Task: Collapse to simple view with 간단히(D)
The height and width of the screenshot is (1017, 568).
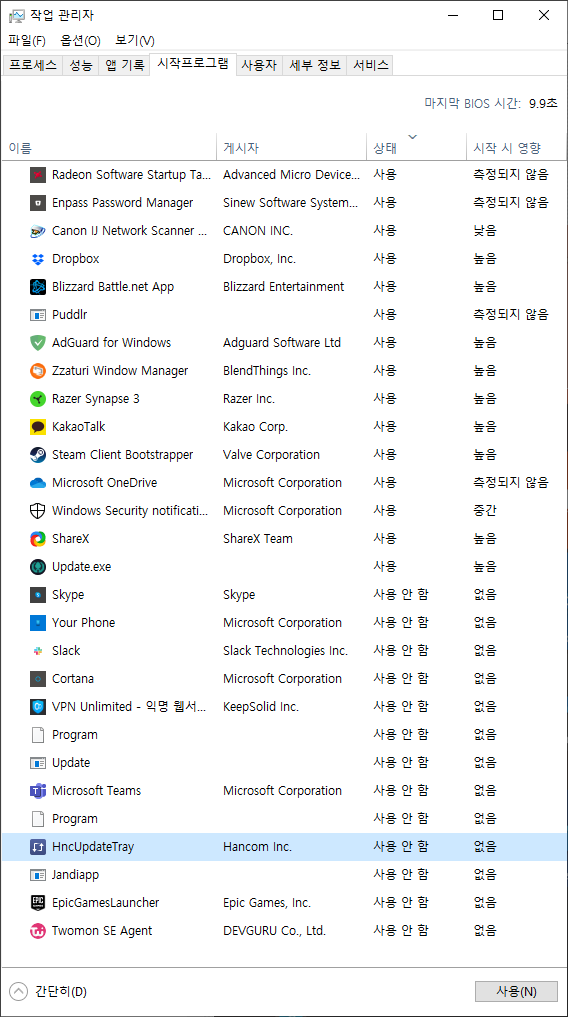Action: (x=49, y=991)
